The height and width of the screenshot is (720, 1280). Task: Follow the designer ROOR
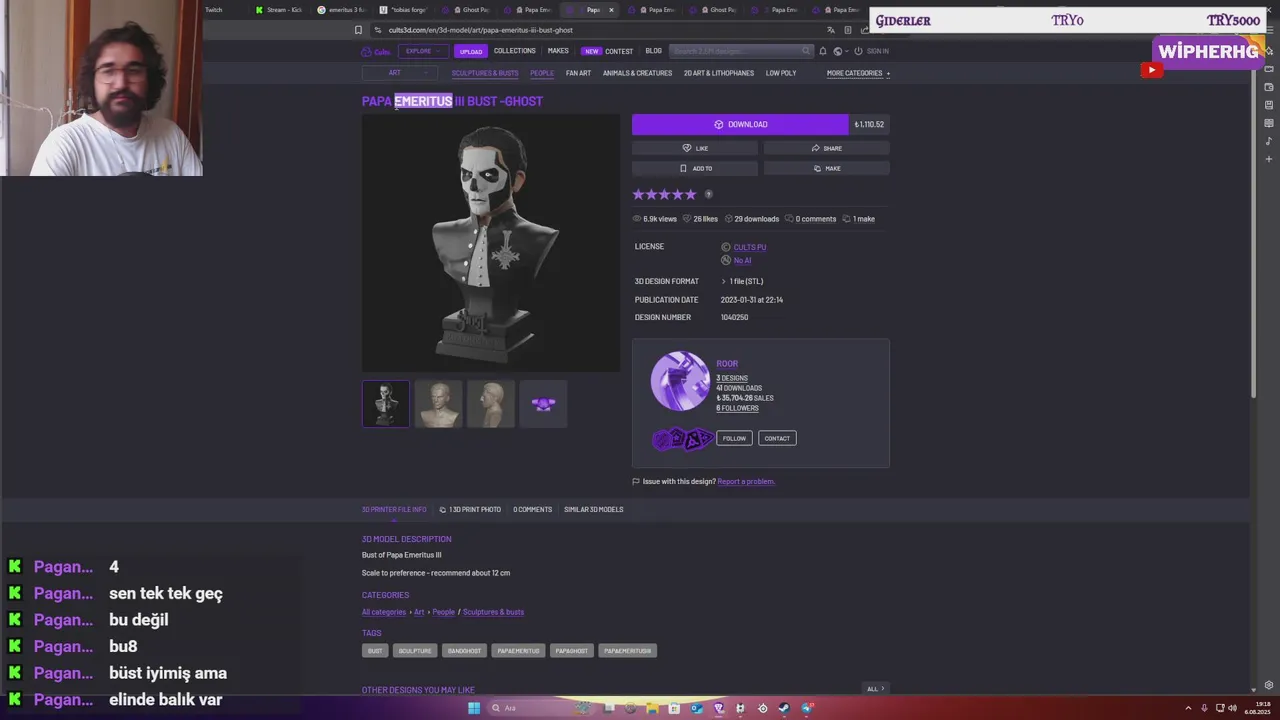[734, 438]
